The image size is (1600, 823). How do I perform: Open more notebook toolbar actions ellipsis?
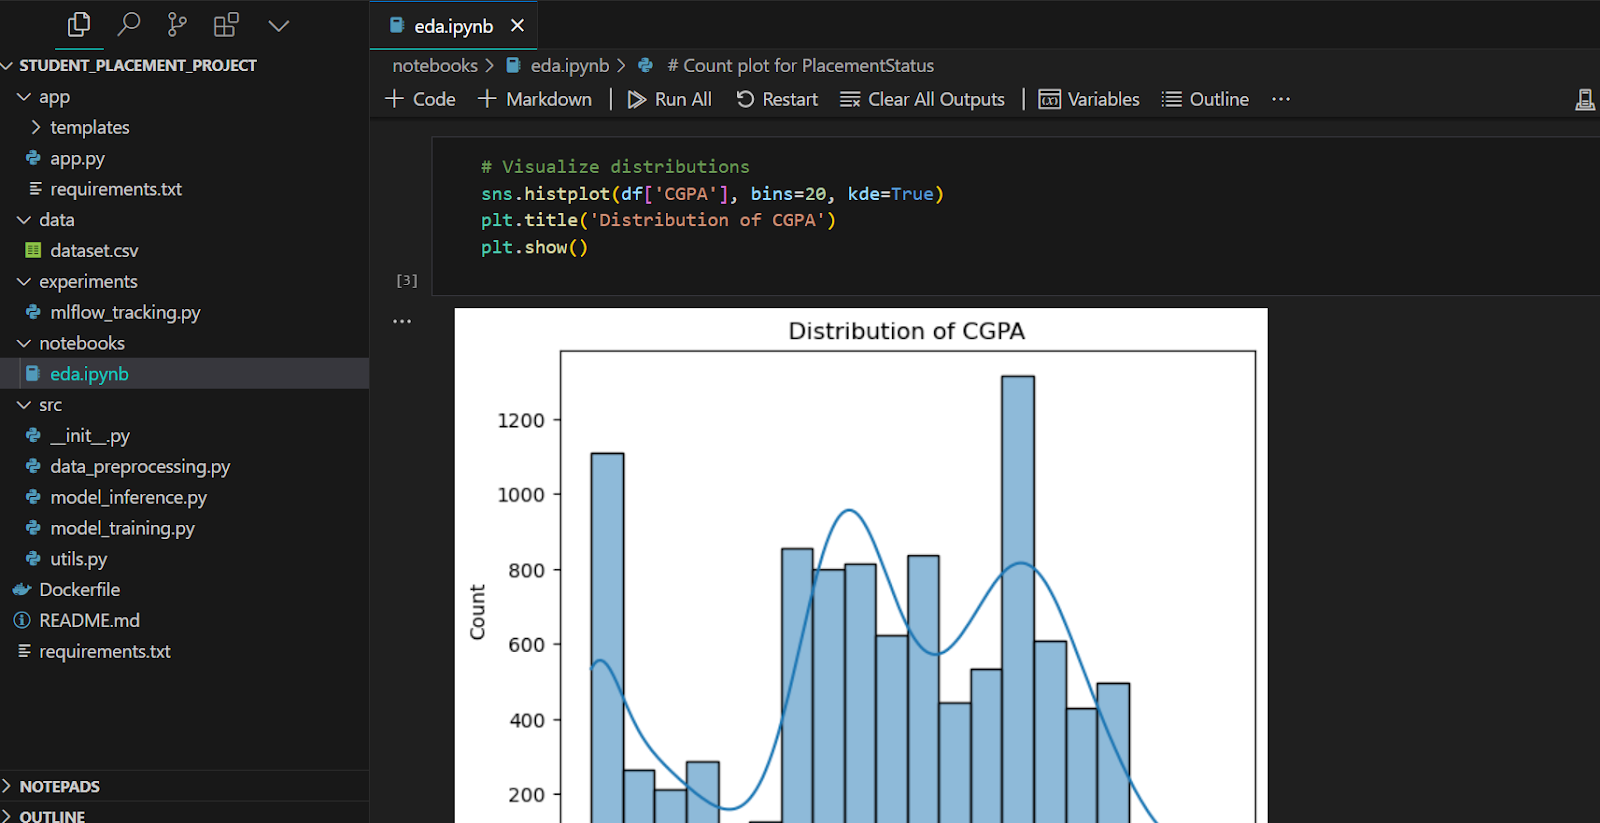(x=1281, y=99)
